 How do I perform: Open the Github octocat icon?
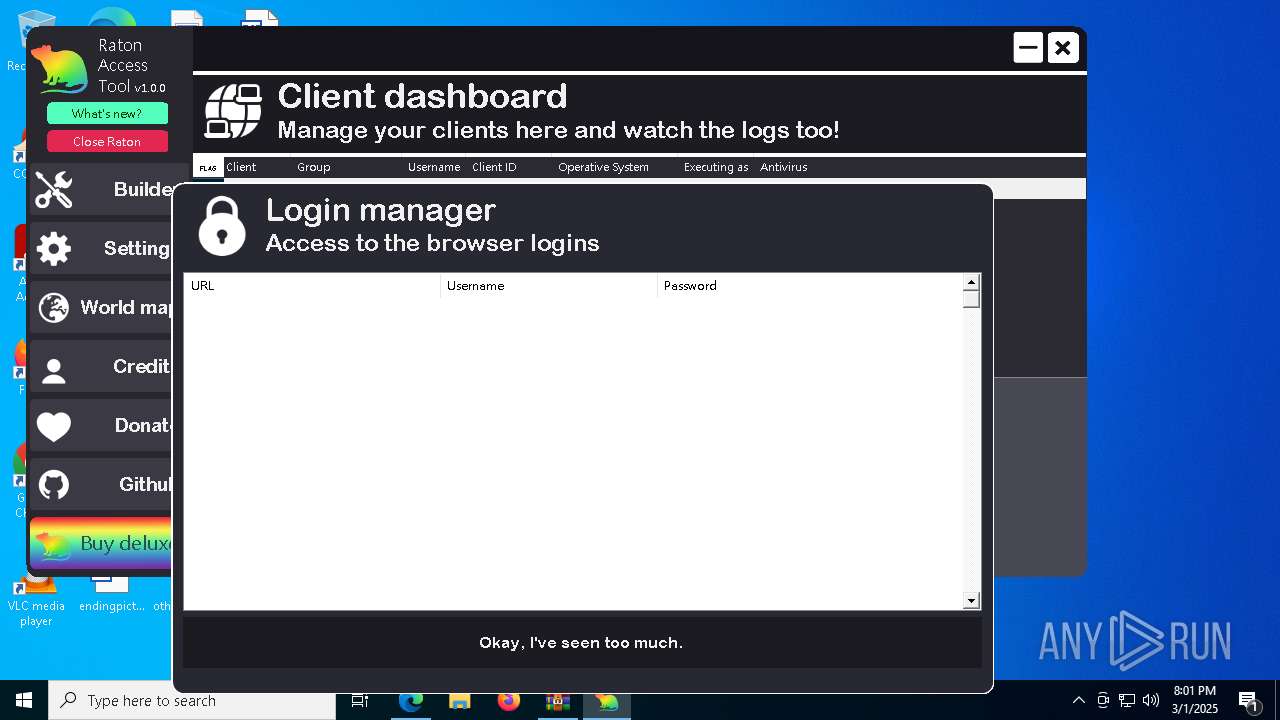(54, 485)
